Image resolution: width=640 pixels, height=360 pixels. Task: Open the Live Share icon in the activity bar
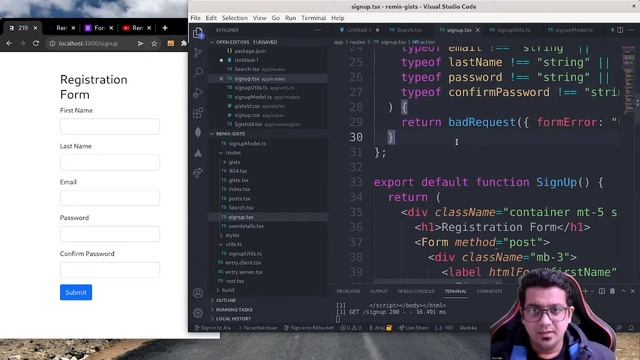[x=198, y=172]
